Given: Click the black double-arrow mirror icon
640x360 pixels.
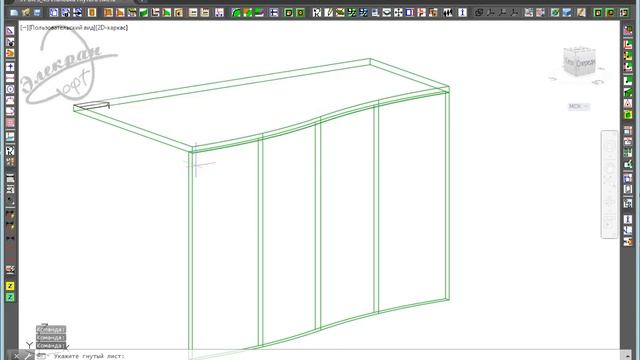Looking at the screenshot, I should tap(448, 13).
